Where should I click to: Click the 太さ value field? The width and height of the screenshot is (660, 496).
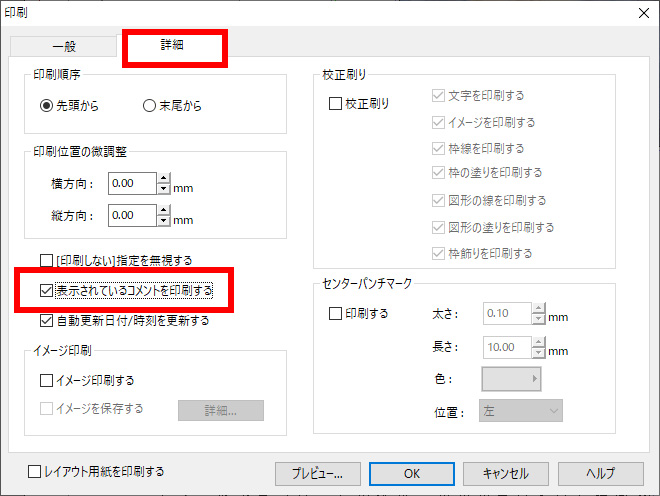coord(507,313)
